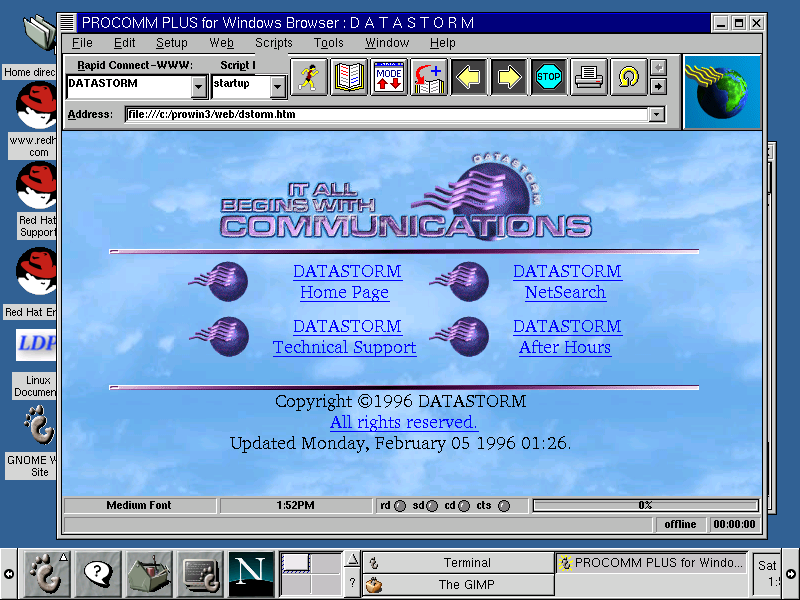Open the help speech-bubble panel icon
This screenshot has height=600, width=800.
pyautogui.click(x=98, y=574)
